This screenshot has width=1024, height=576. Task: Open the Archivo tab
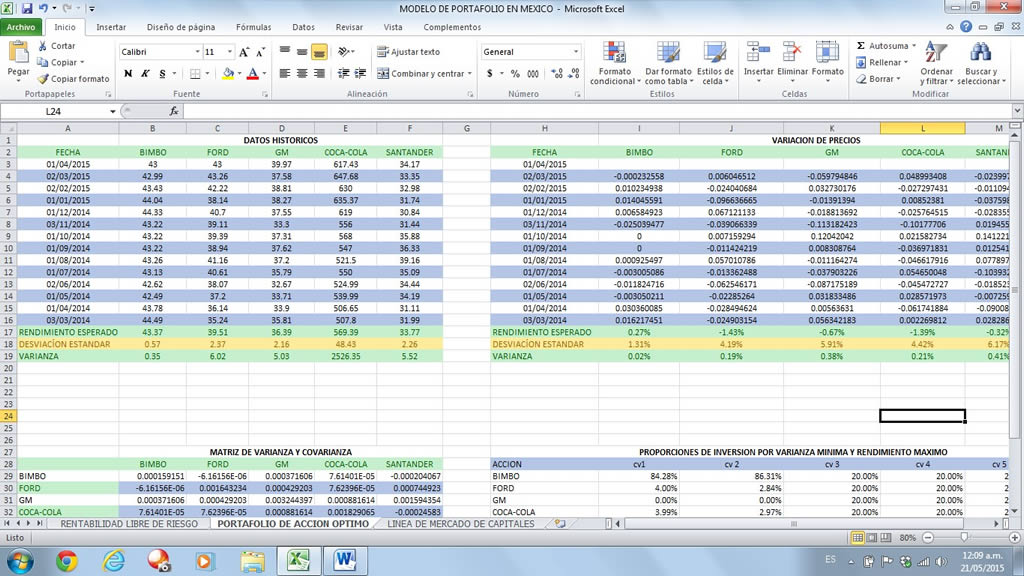pyautogui.click(x=21, y=27)
